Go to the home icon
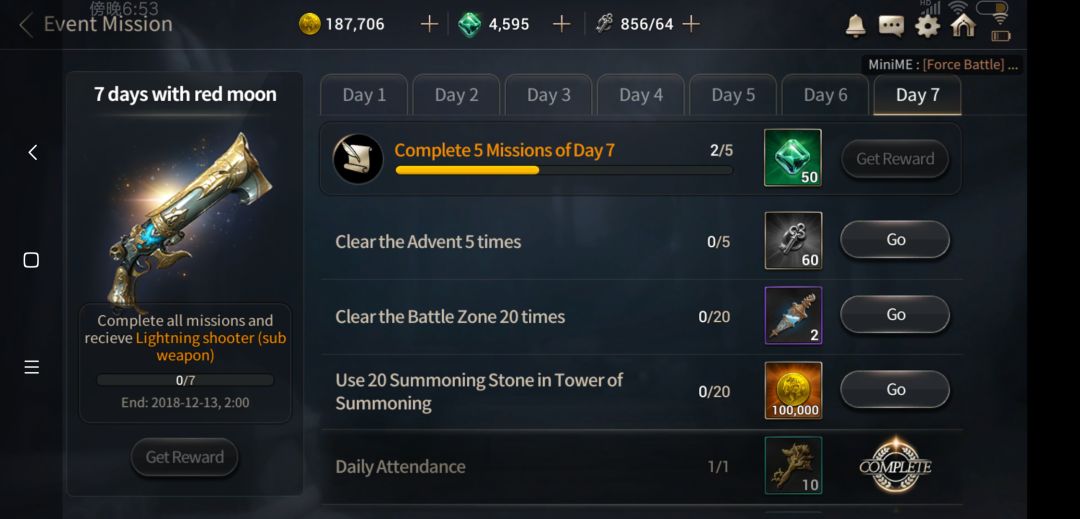1080x519 pixels. (963, 25)
